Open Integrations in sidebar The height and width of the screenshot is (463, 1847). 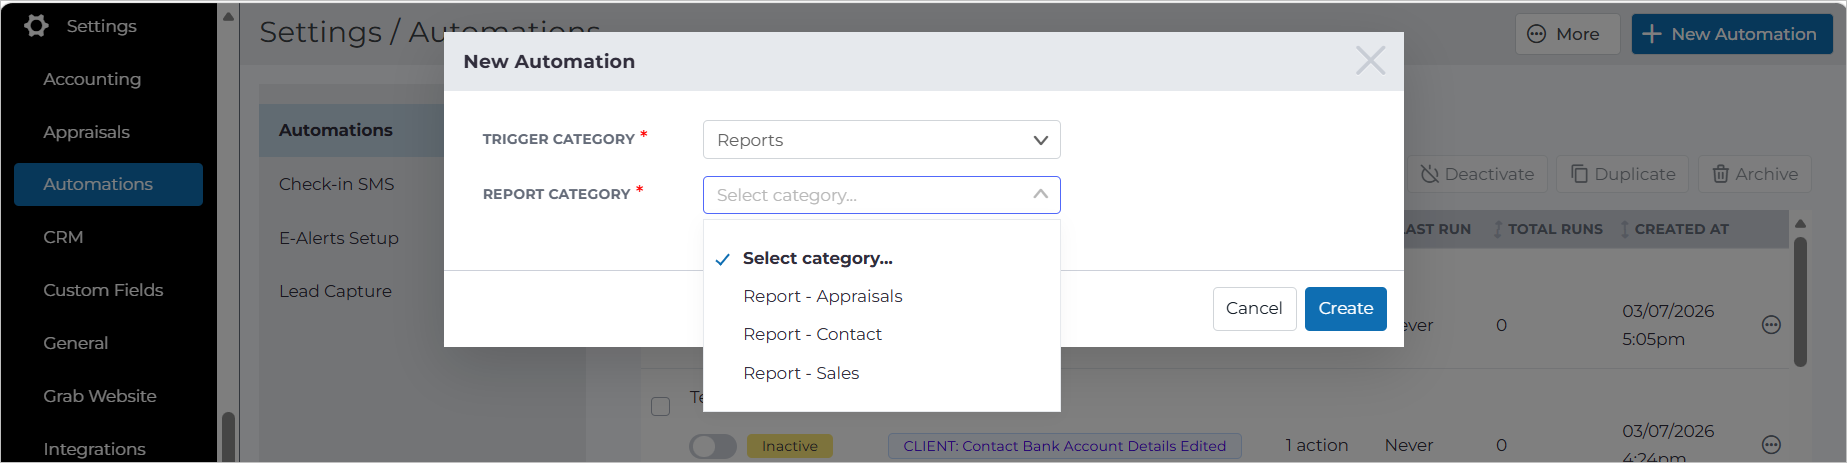pyautogui.click(x=94, y=449)
